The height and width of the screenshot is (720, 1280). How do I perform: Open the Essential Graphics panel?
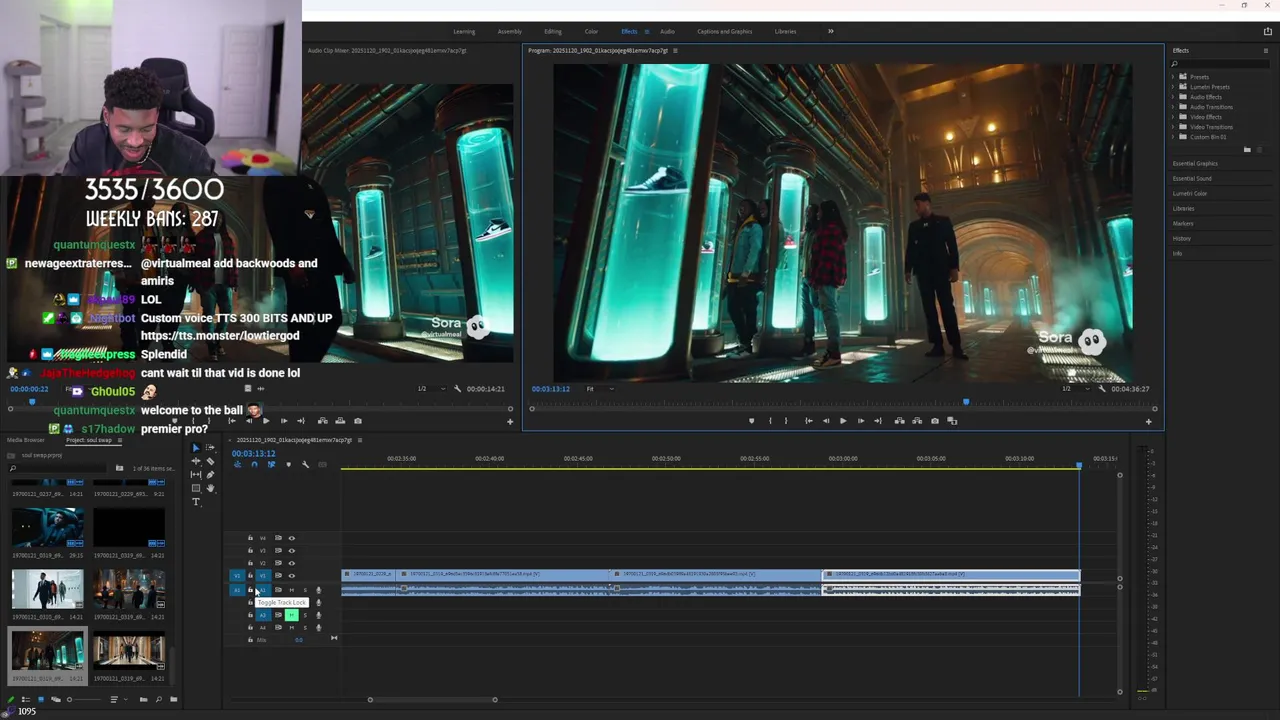pos(1195,163)
